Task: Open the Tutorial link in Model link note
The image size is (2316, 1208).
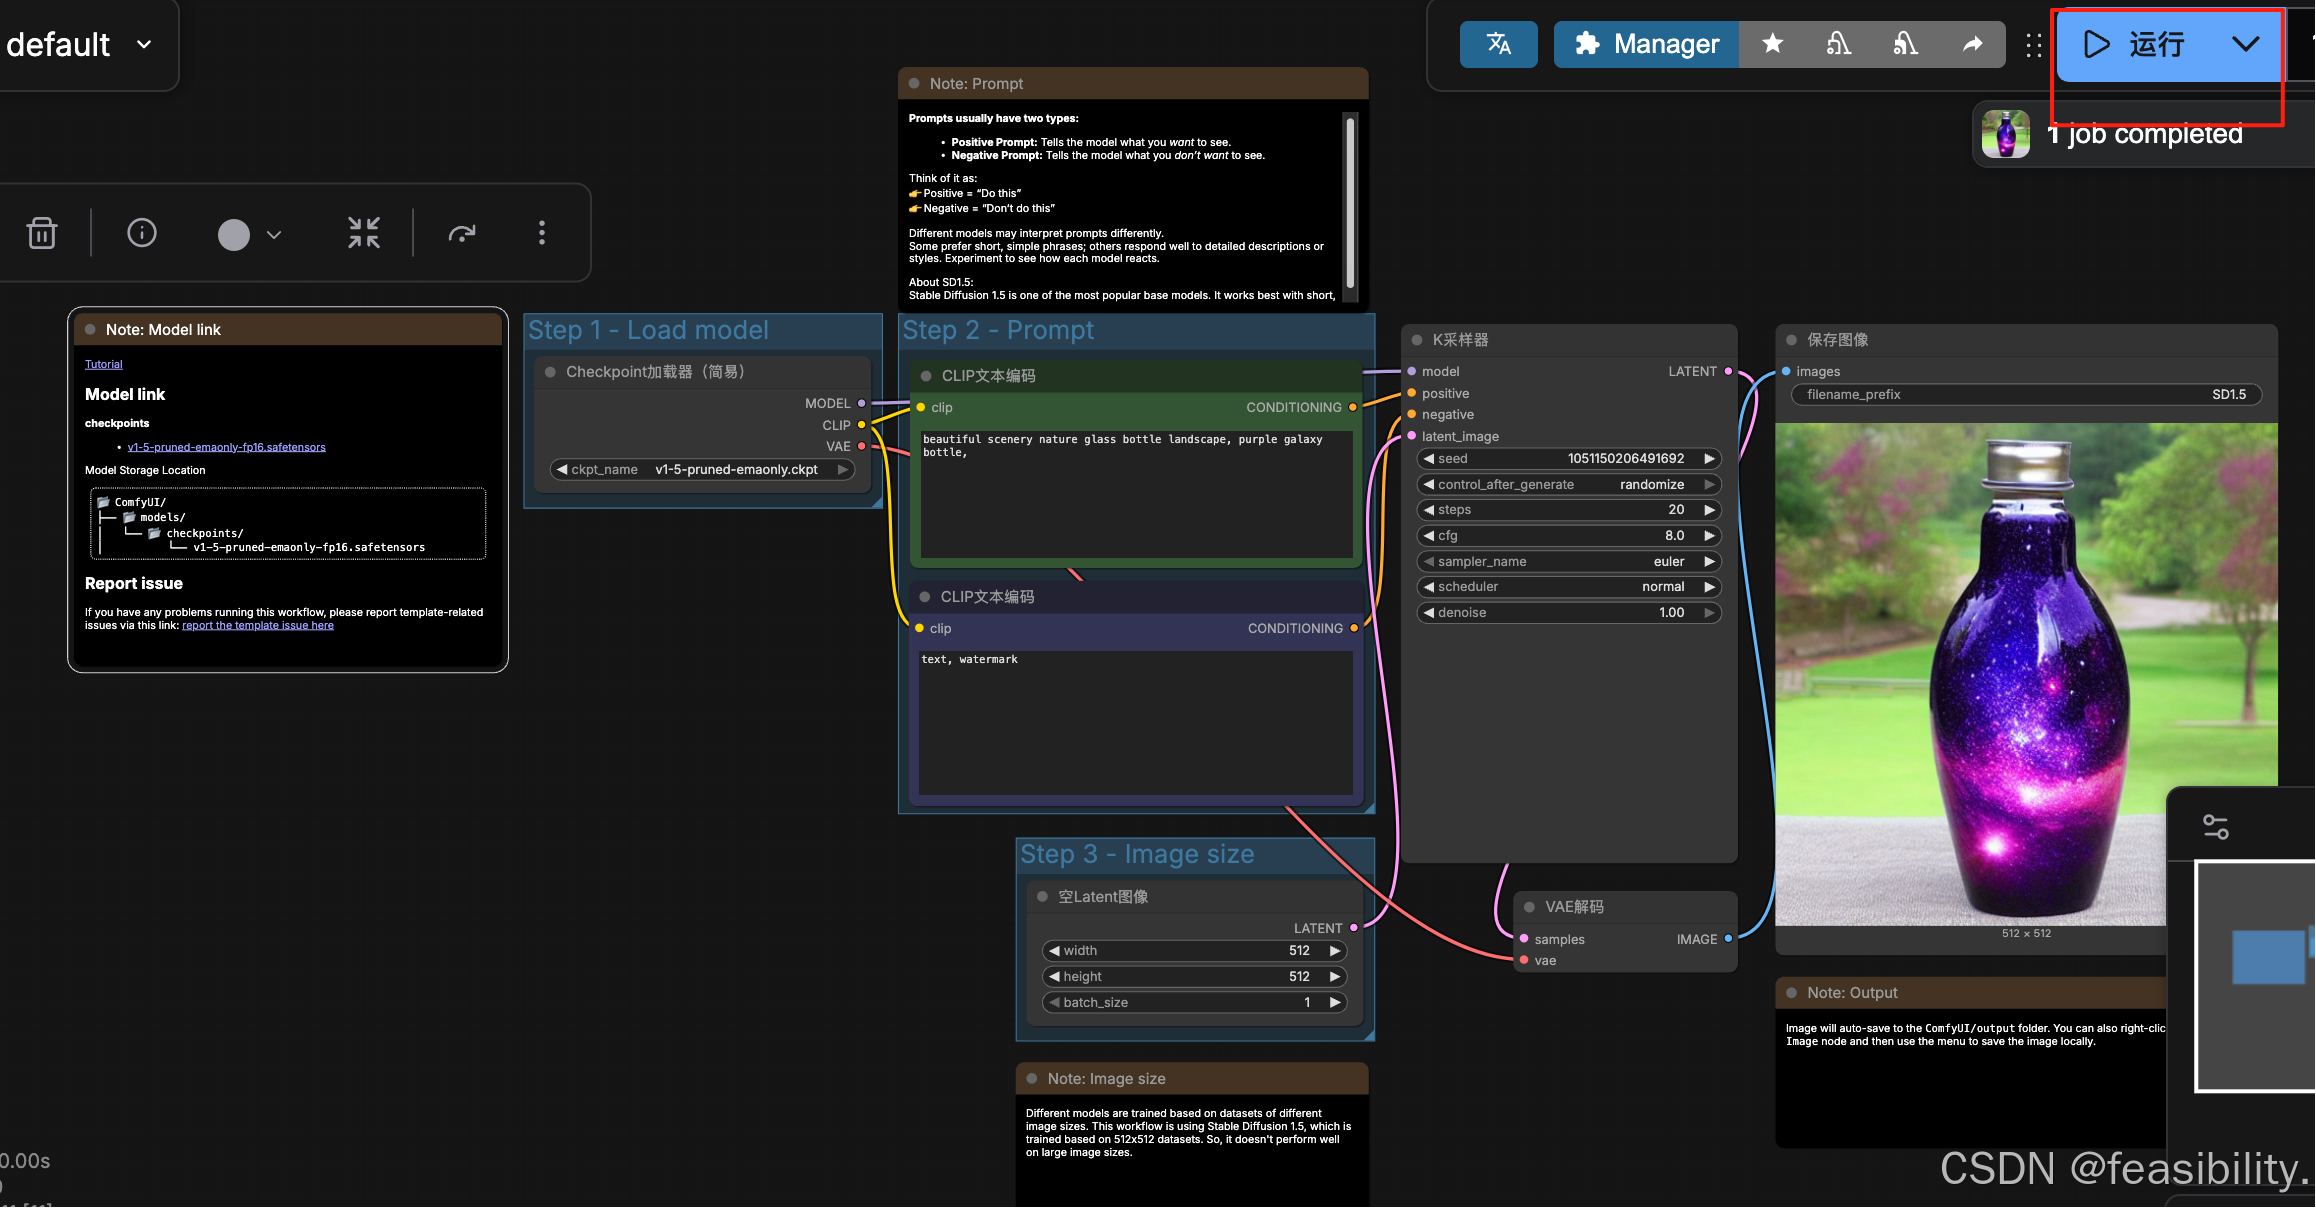Action: [103, 364]
